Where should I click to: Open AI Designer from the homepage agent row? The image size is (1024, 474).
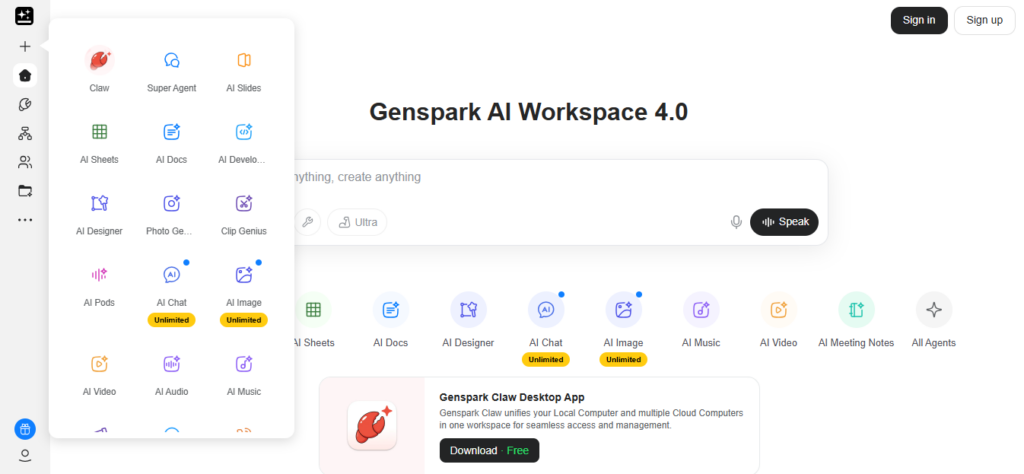468,320
